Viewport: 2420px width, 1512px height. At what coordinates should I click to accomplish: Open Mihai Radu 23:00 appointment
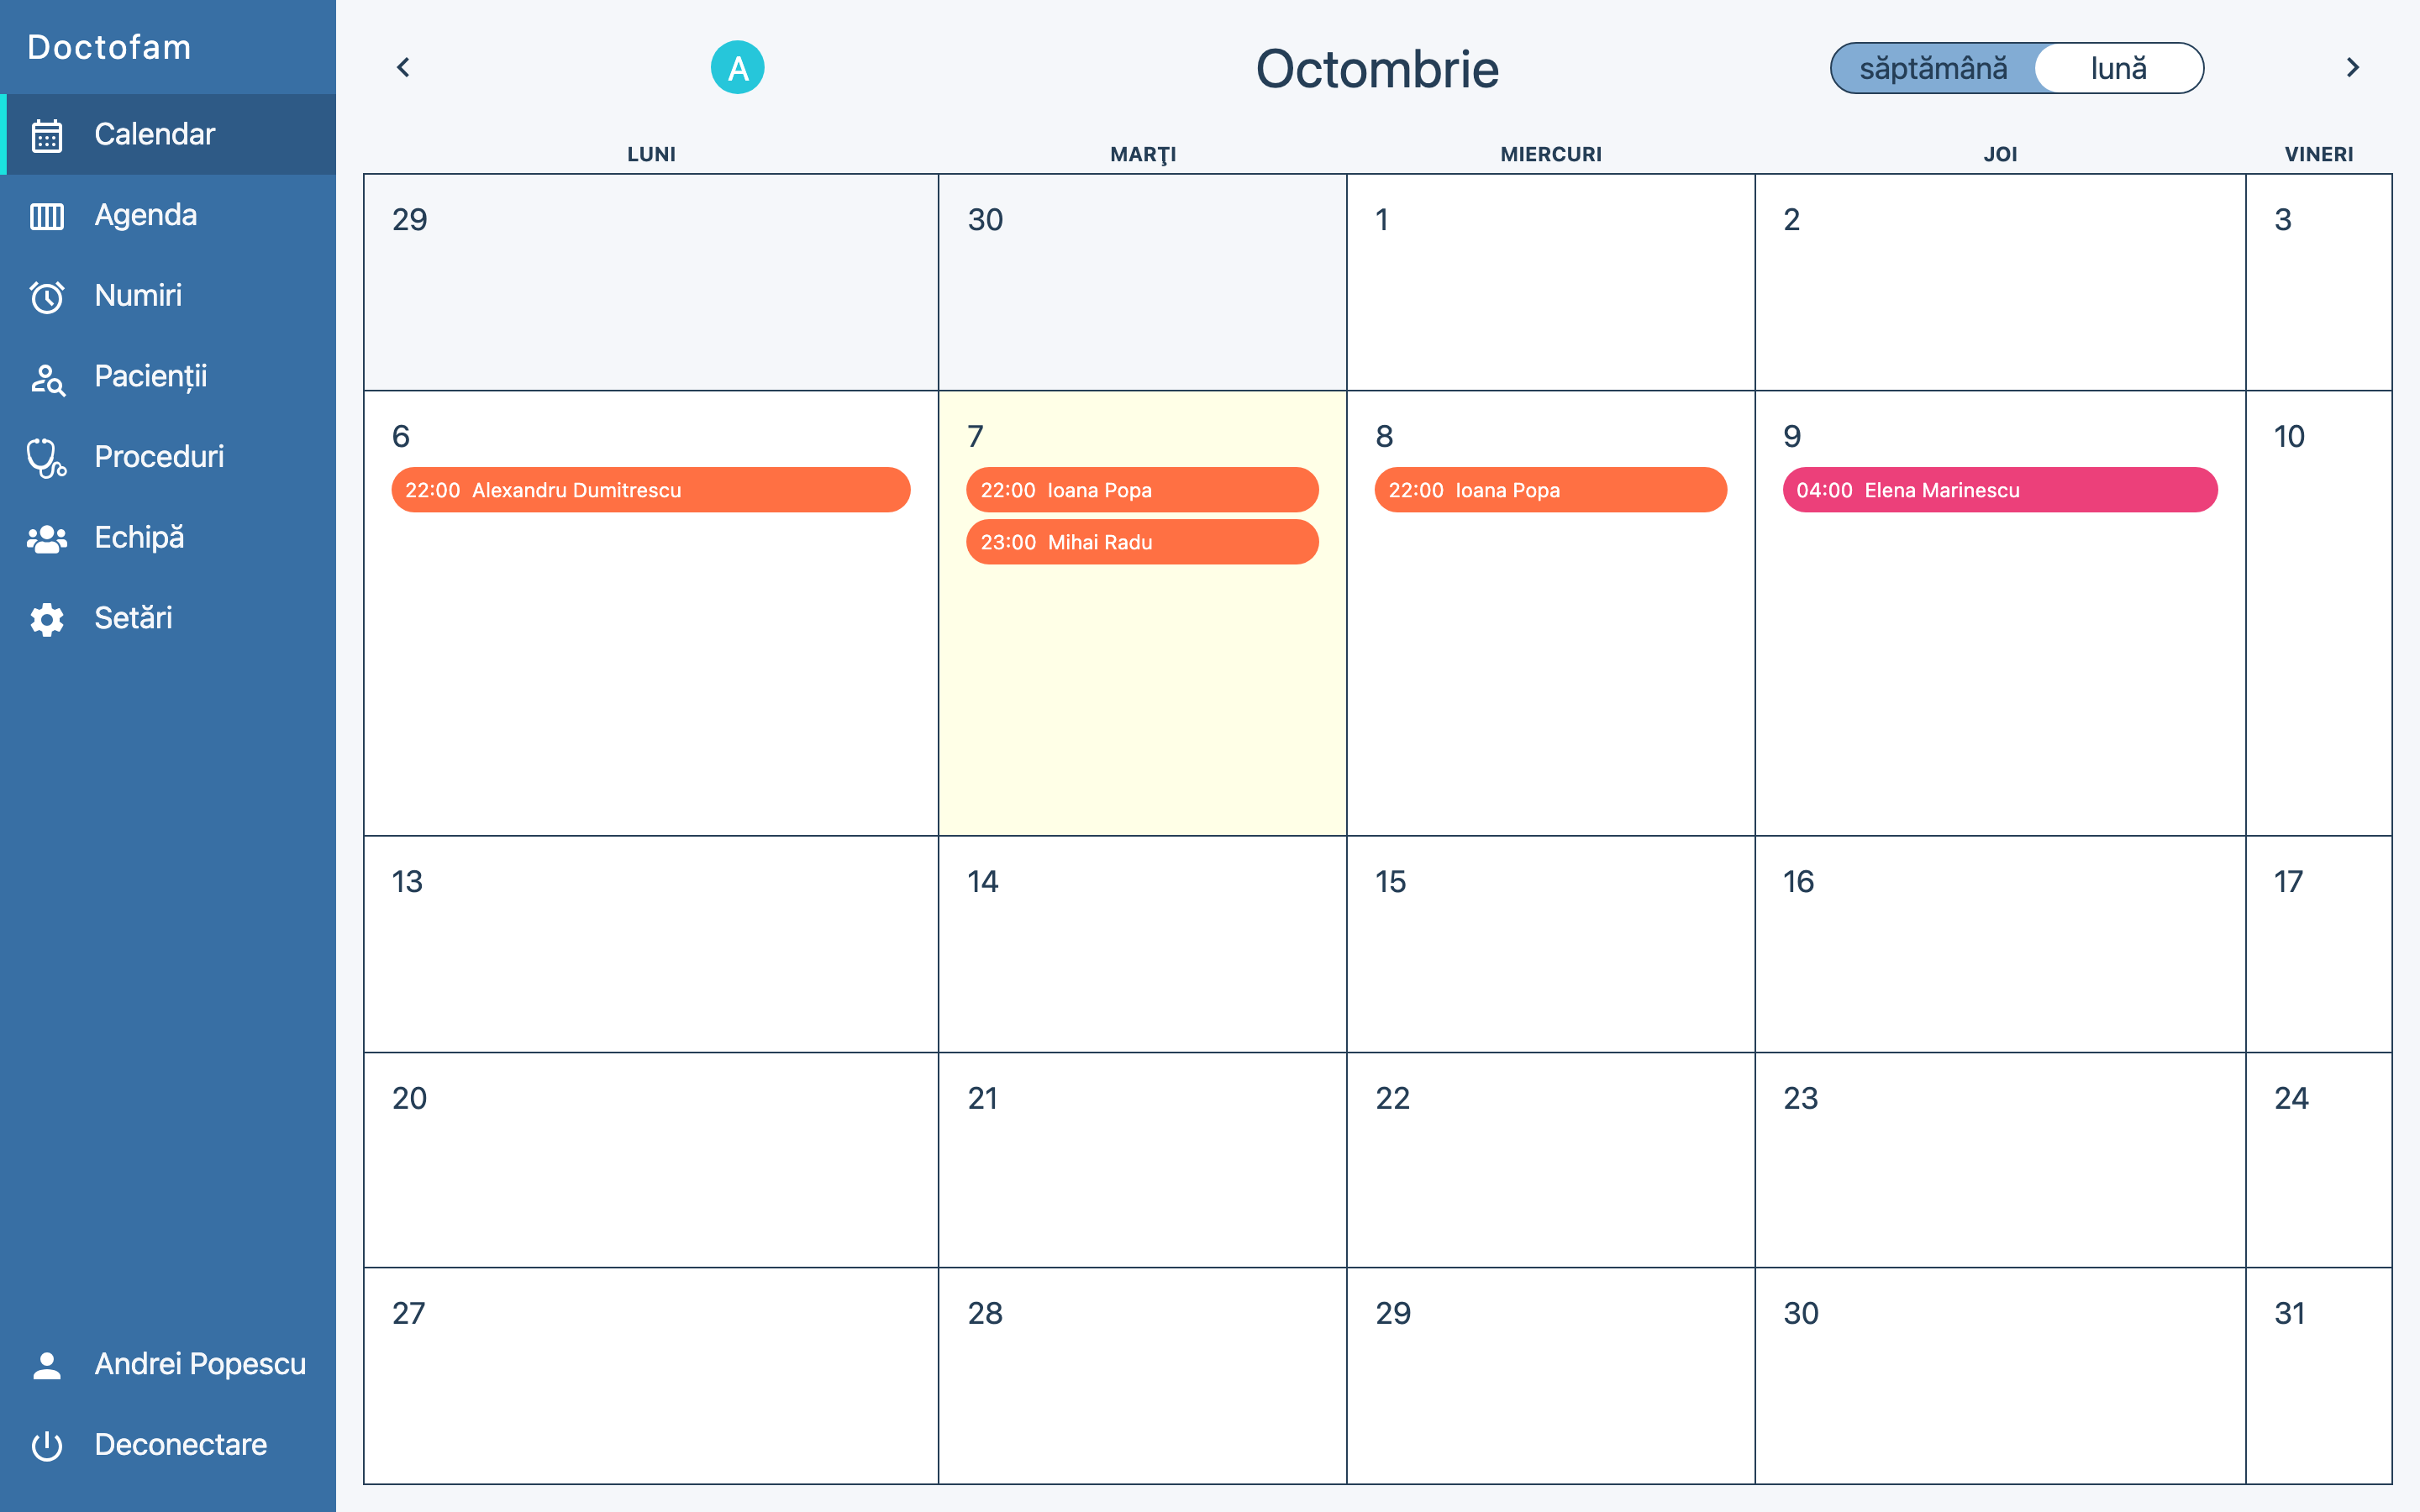(1142, 542)
